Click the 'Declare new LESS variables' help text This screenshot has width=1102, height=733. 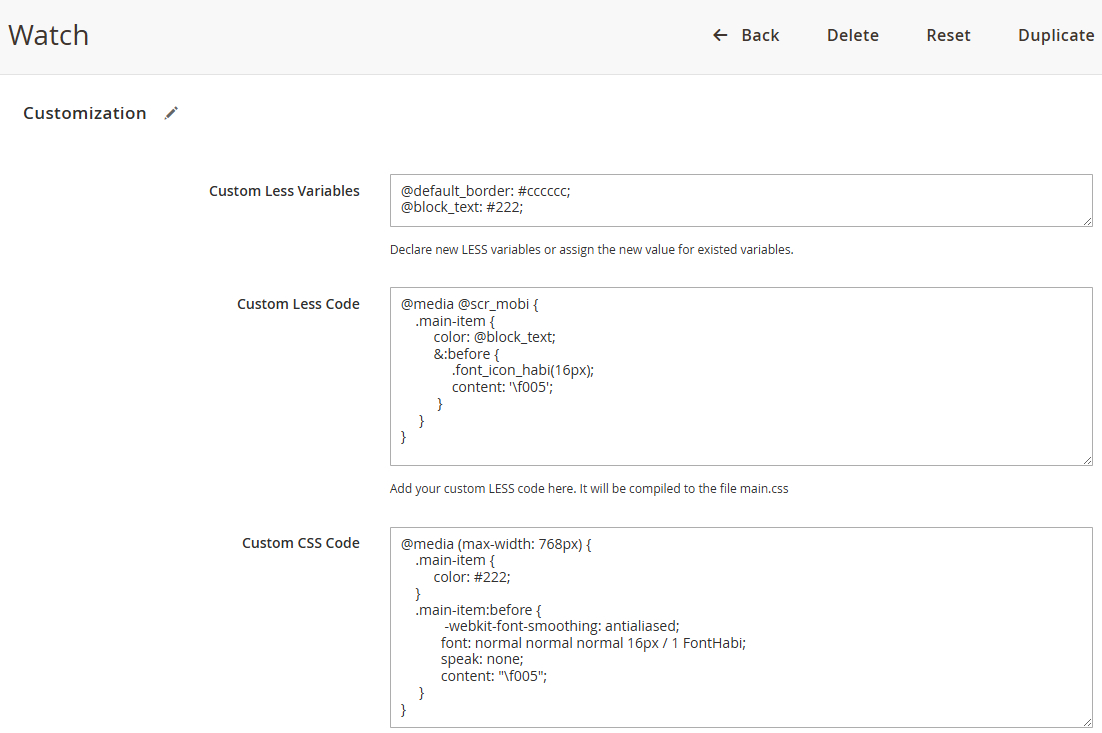click(x=592, y=249)
